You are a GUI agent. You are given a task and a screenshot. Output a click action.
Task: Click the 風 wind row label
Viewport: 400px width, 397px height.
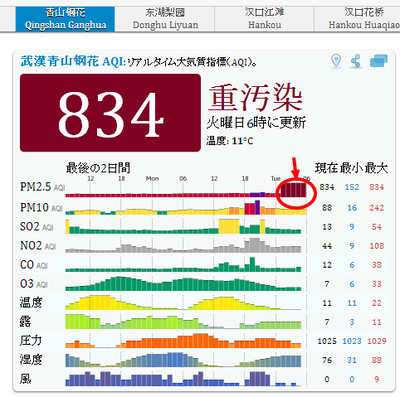coord(25,379)
